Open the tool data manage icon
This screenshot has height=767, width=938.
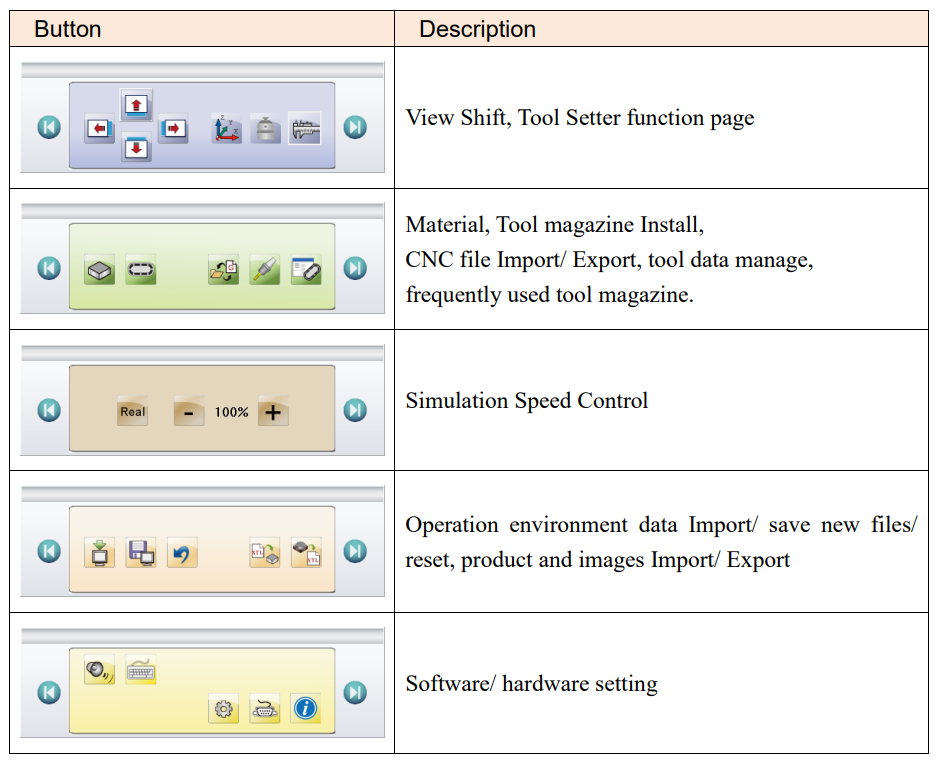point(265,270)
